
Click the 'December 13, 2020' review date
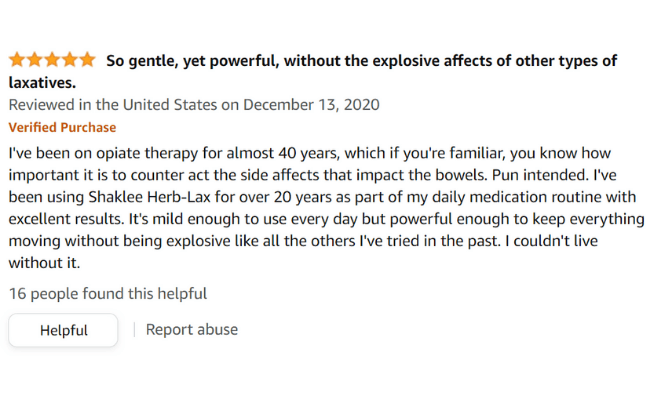(x=311, y=105)
